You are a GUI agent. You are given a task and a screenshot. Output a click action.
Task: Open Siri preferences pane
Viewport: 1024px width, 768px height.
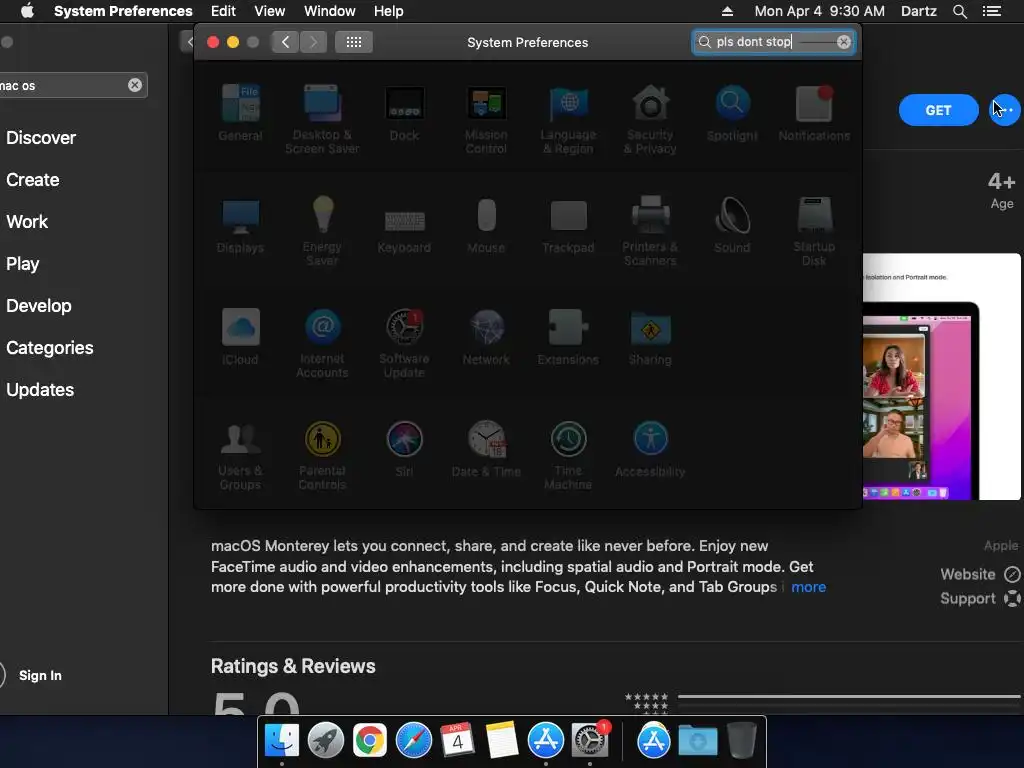coord(404,449)
